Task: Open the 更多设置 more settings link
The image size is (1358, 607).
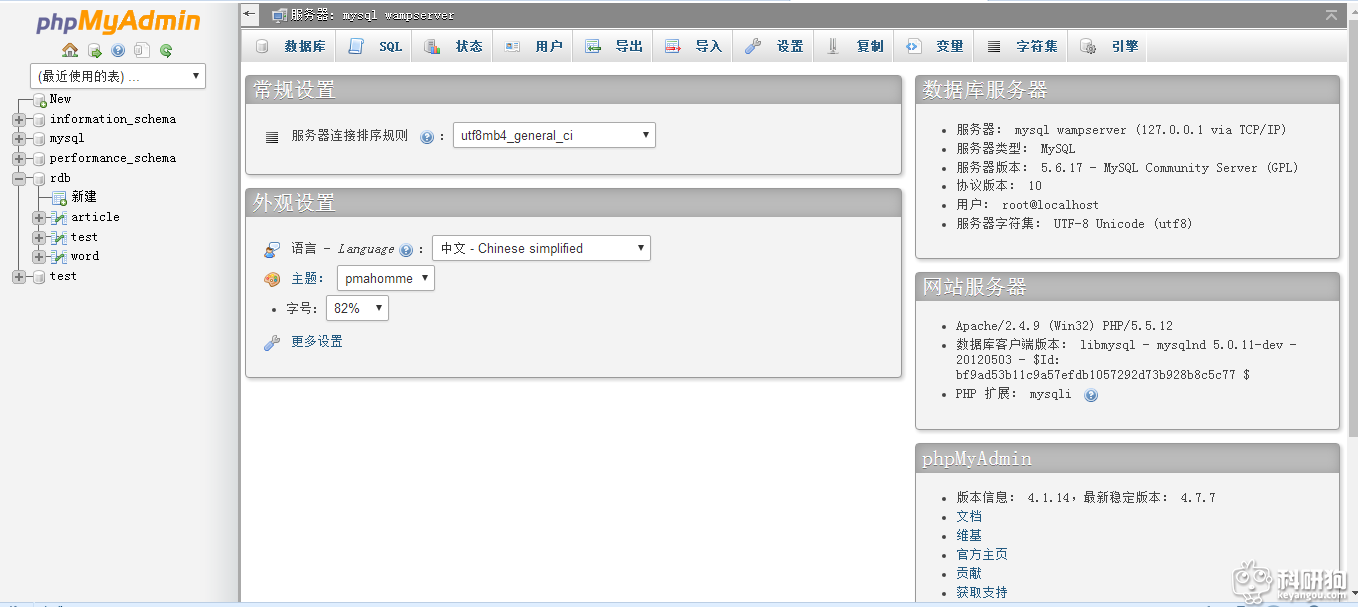Action: (317, 341)
